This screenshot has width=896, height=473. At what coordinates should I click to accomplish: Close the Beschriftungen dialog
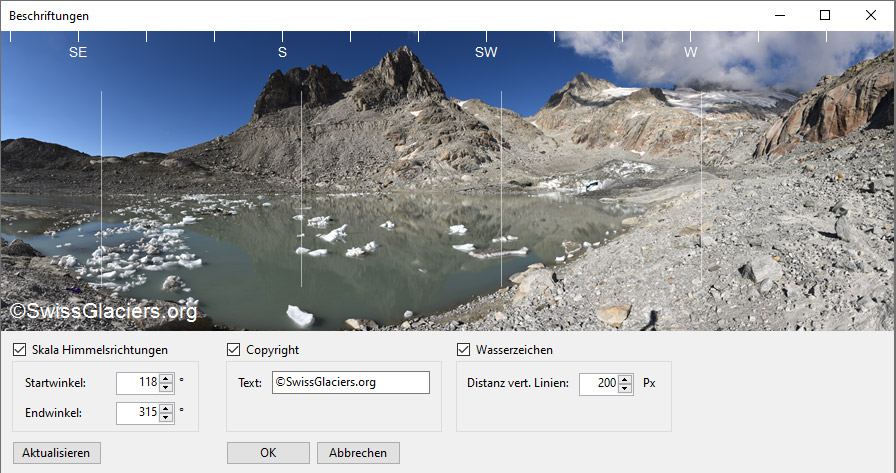[871, 15]
